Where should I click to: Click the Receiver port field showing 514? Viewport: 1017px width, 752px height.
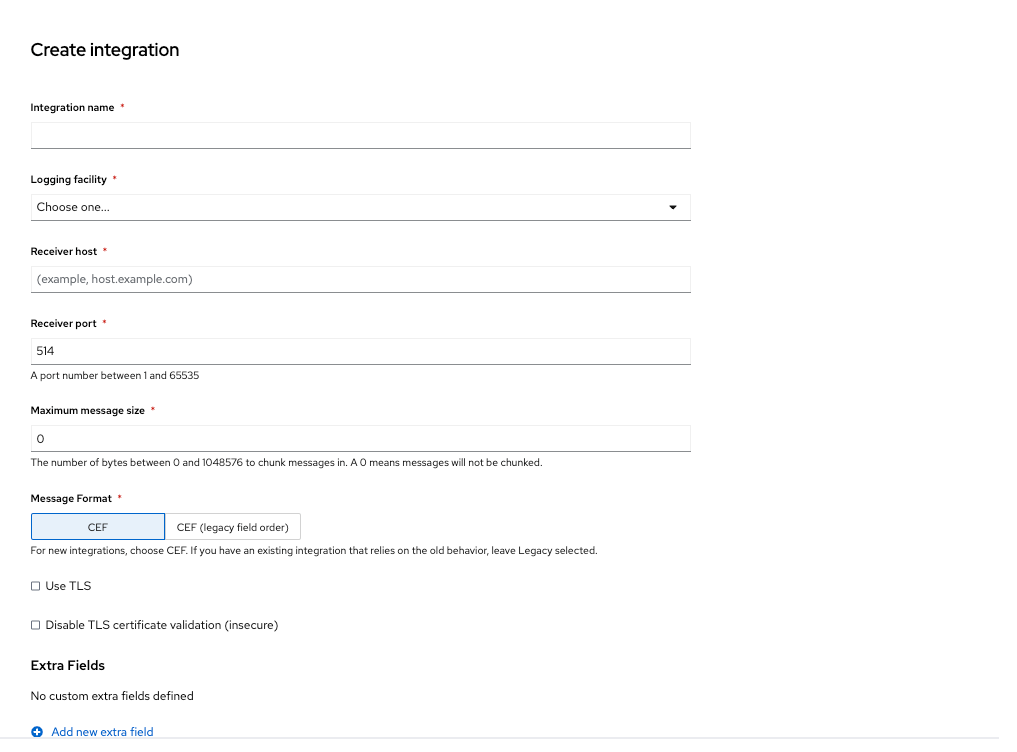(x=360, y=351)
